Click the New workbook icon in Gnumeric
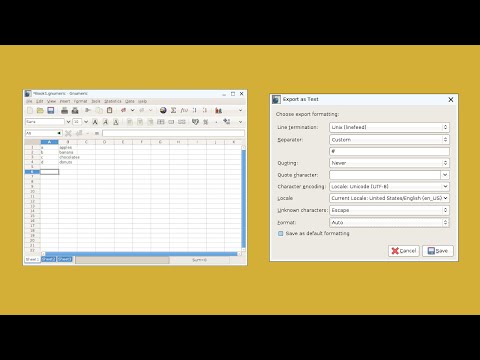Image resolution: width=480 pixels, height=360 pixels. click(30, 110)
